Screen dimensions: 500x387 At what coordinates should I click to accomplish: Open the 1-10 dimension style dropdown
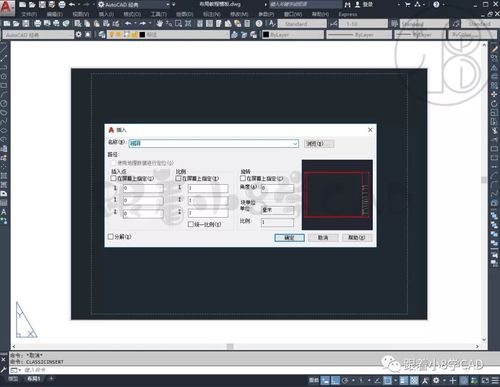click(363, 24)
